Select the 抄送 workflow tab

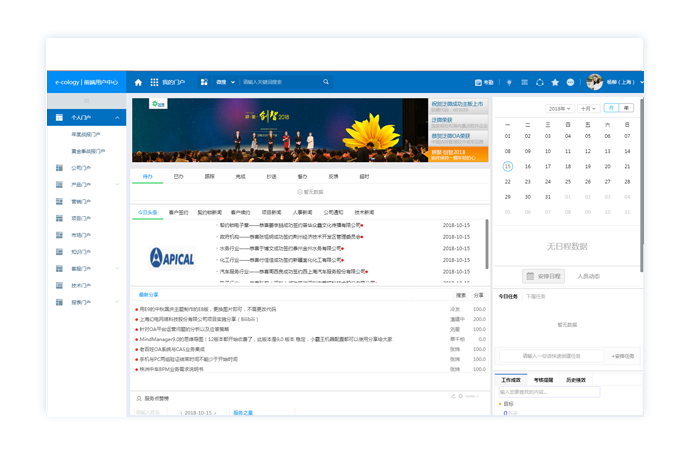click(x=271, y=176)
